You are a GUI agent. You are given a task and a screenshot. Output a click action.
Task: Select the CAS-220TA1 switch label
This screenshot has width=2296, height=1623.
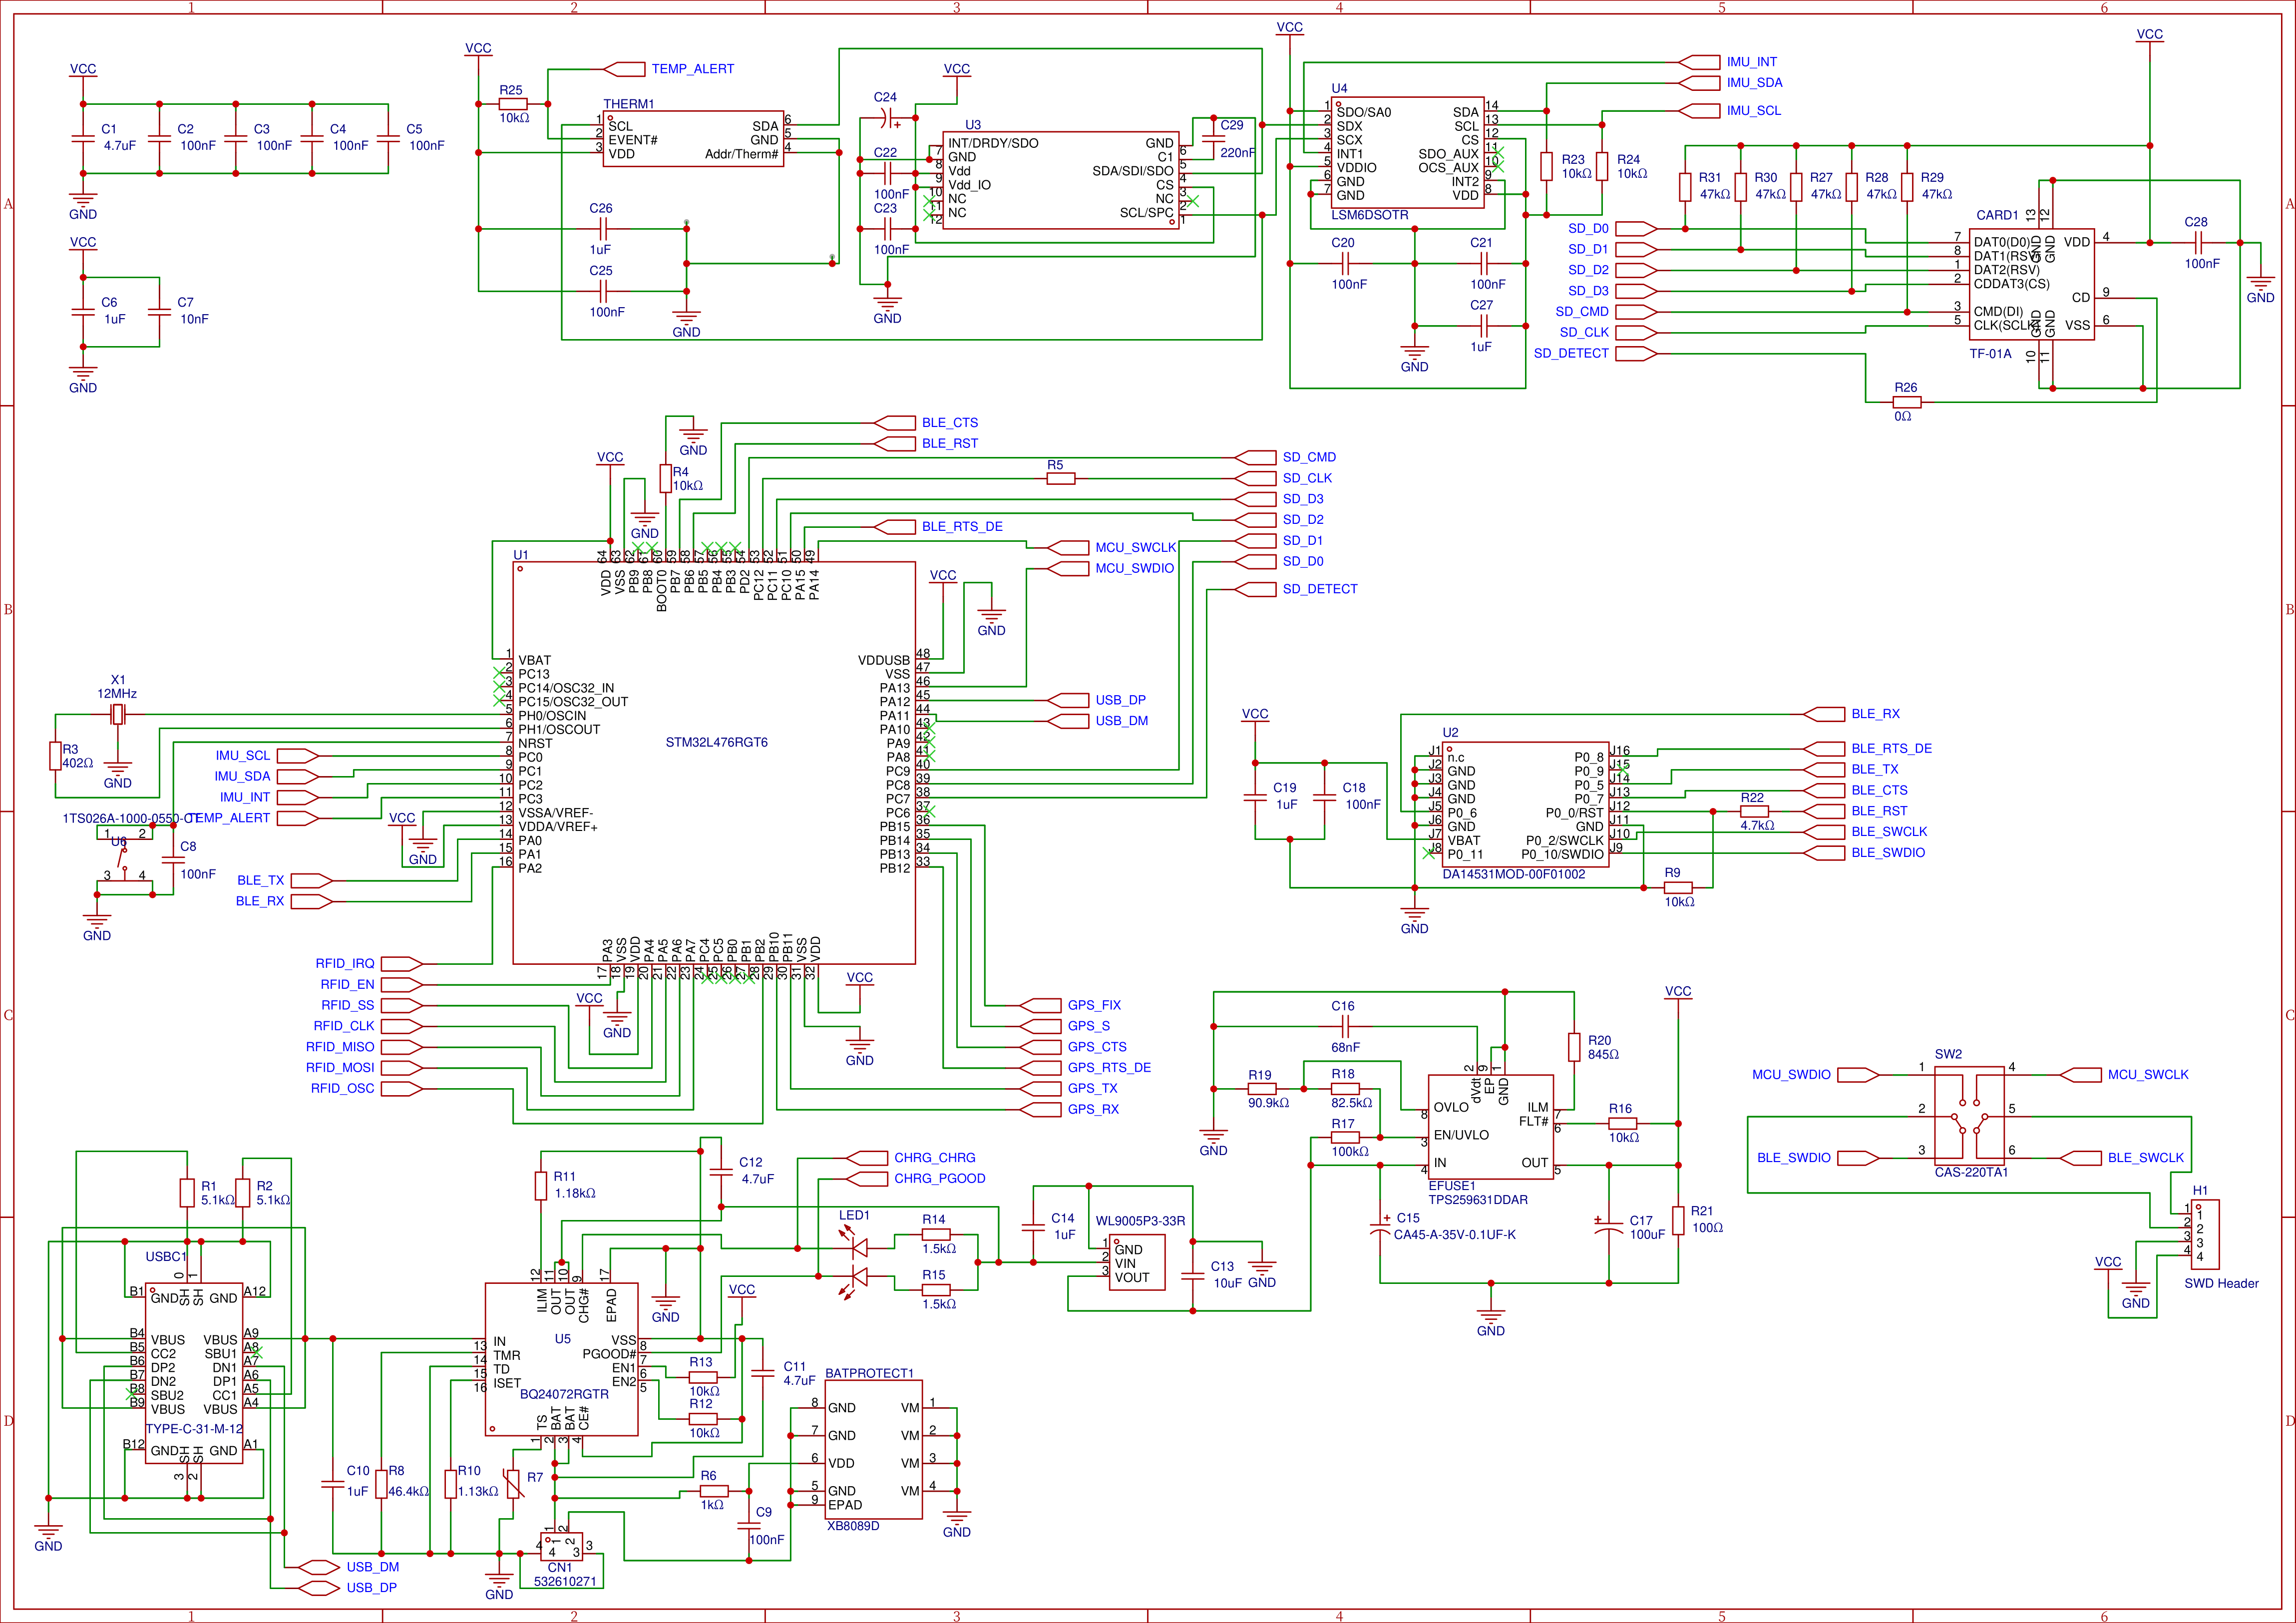1971,1172
